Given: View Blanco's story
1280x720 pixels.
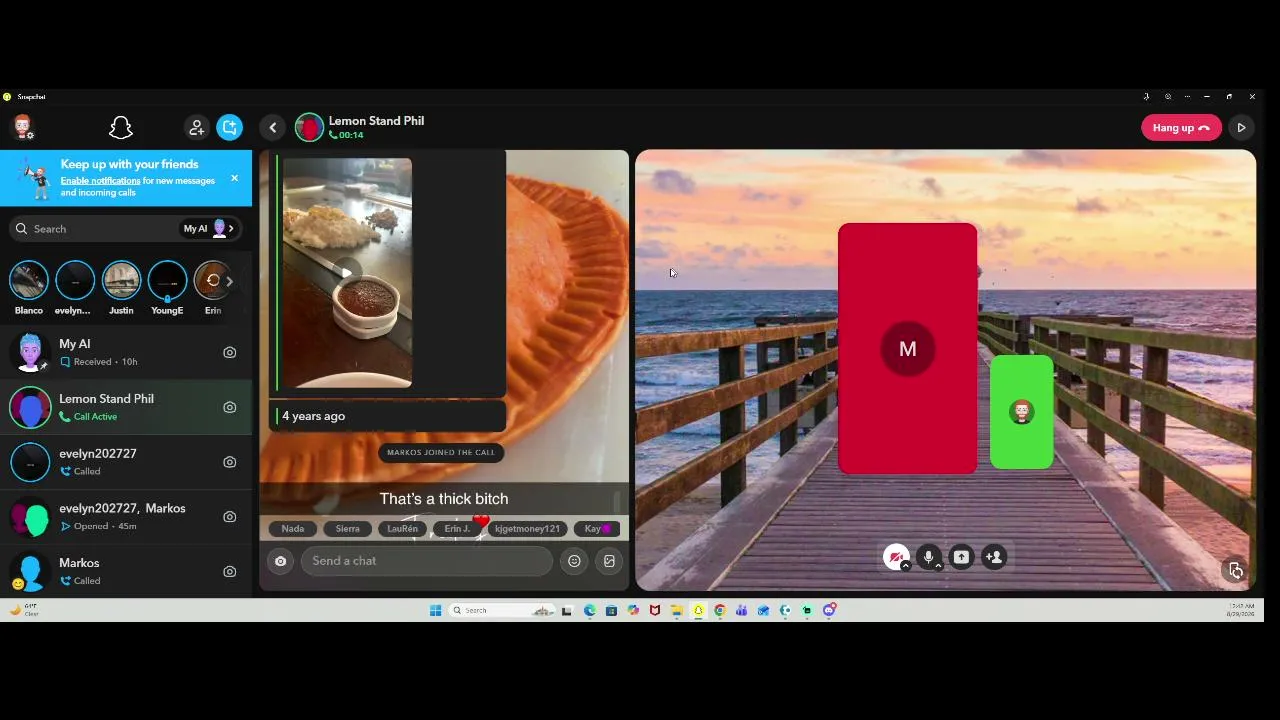Looking at the screenshot, I should 29,281.
